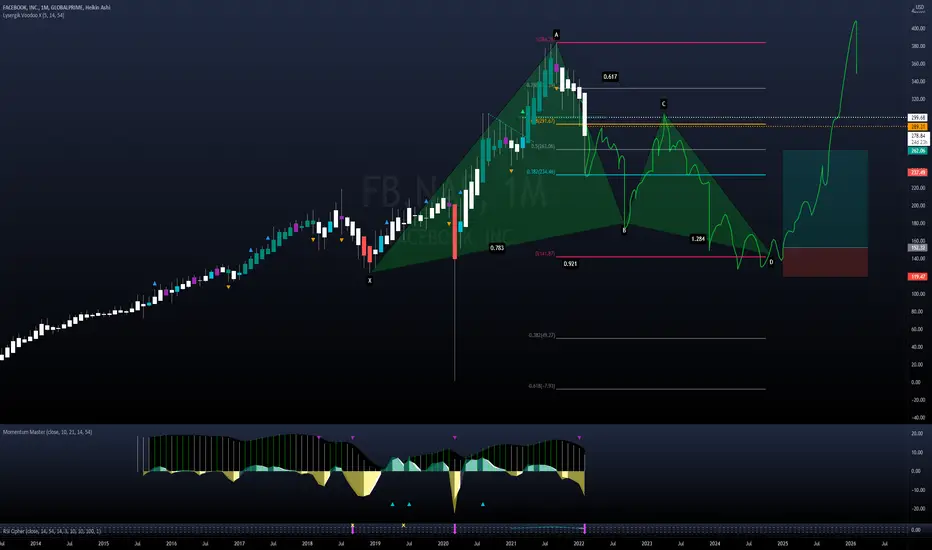This screenshot has width=932, height=550.
Task: Click the 0.783 ratio label
Action: (x=497, y=247)
